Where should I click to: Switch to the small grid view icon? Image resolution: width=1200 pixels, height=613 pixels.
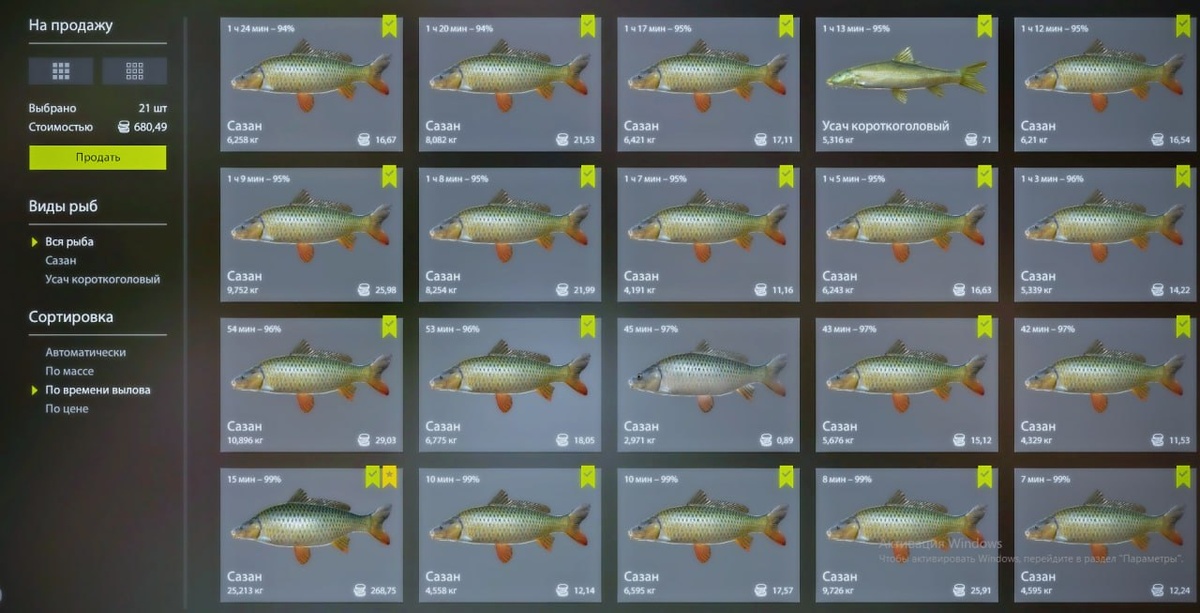click(134, 70)
